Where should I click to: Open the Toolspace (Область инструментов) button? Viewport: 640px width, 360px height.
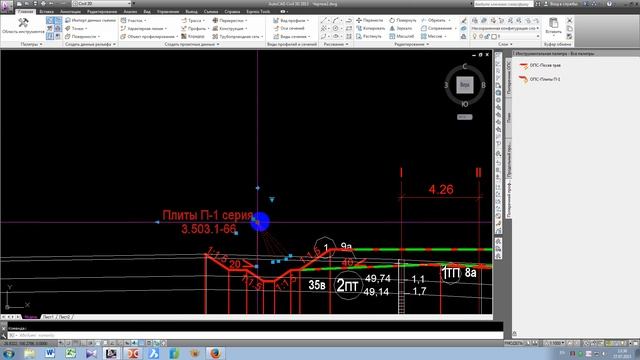[x=23, y=26]
